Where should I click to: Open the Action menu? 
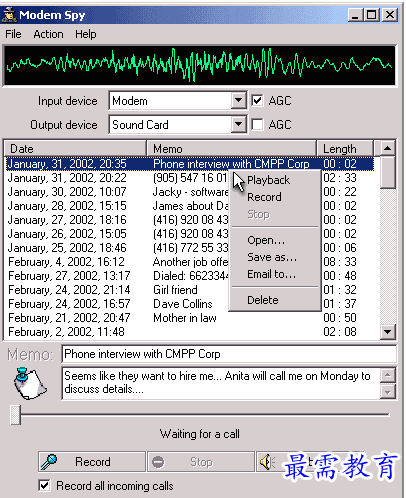coord(48,34)
